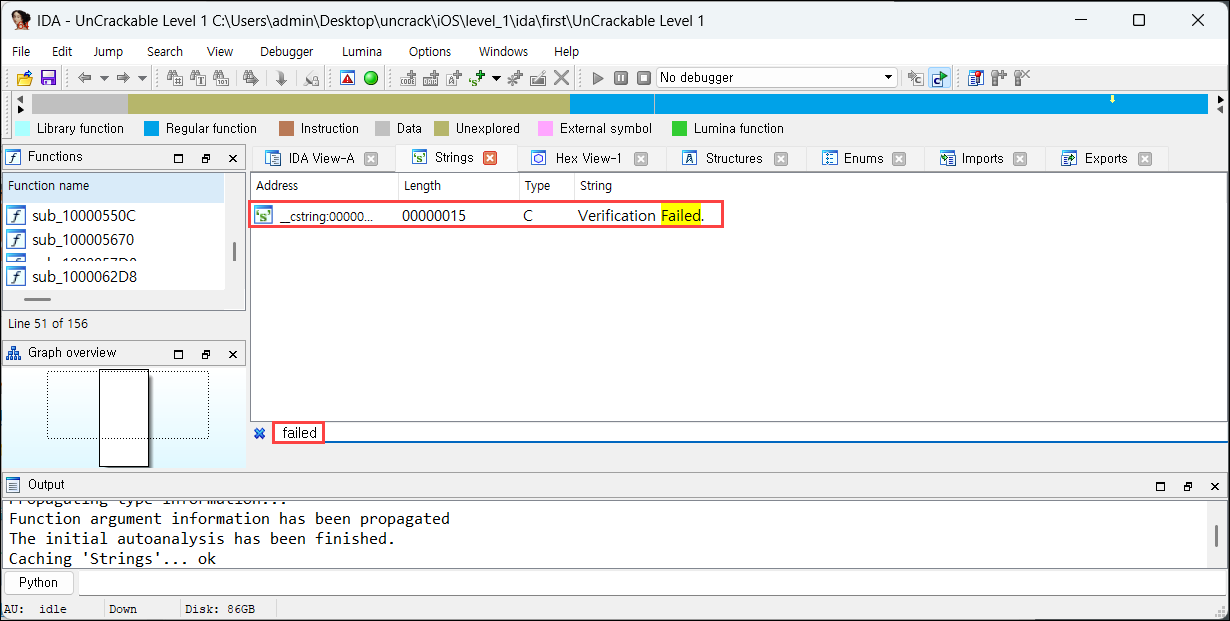Sort by the Address column header
The width and height of the screenshot is (1230, 621).
point(324,185)
